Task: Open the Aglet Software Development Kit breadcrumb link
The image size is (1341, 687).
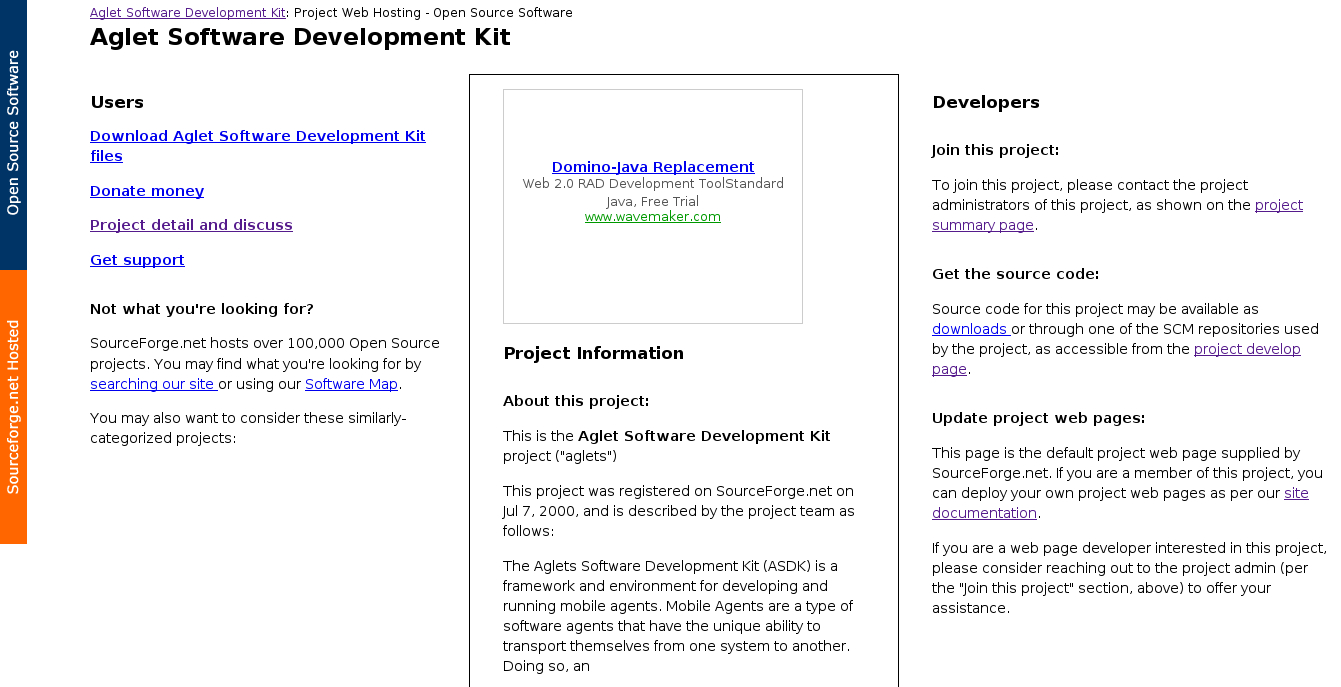Action: coord(188,13)
